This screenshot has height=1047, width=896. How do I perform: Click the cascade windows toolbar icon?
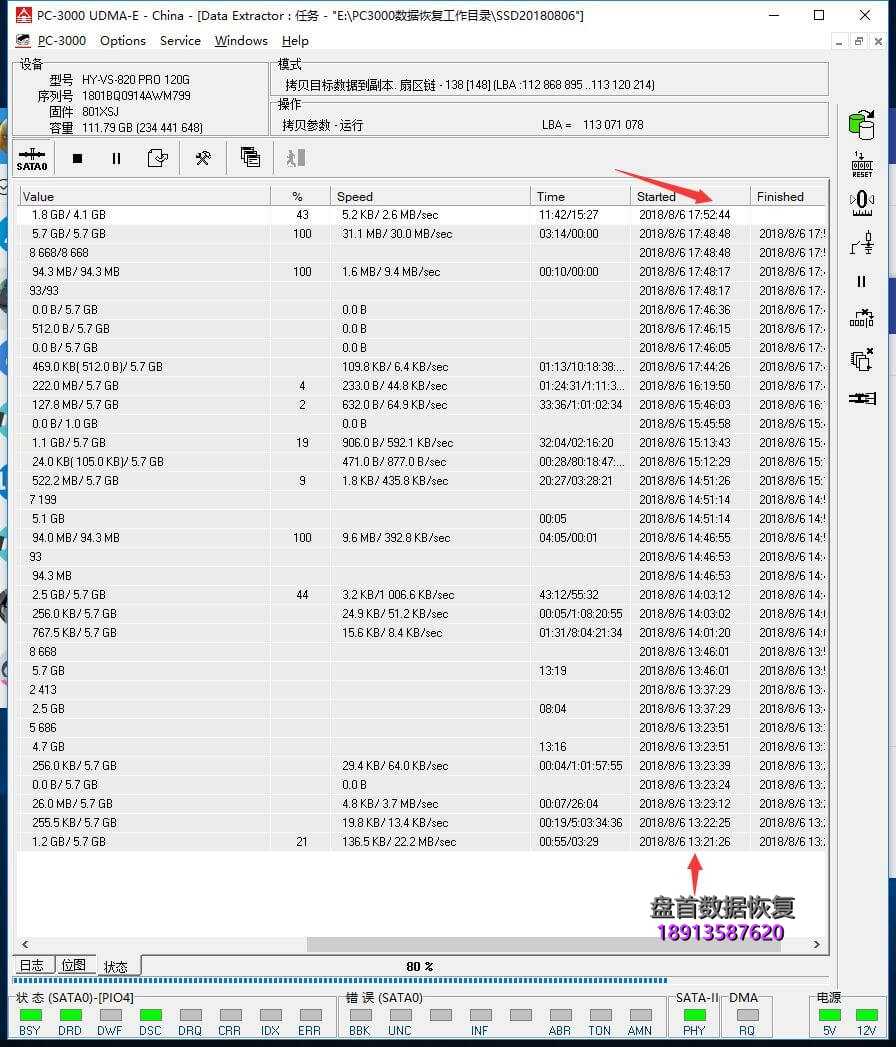(x=249, y=157)
